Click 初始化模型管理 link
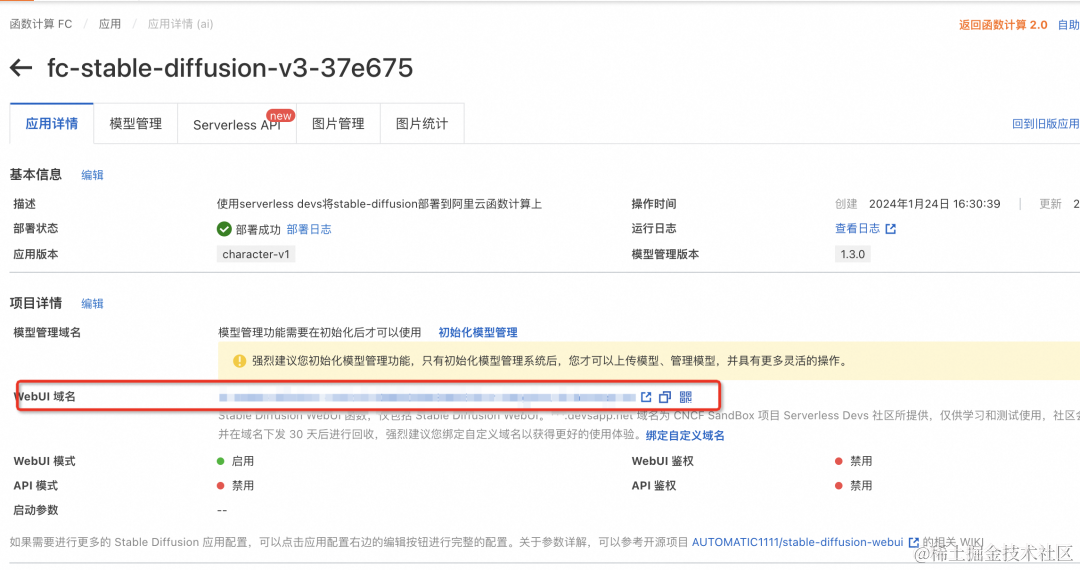This screenshot has height=570, width=1080. pyautogui.click(x=478, y=332)
